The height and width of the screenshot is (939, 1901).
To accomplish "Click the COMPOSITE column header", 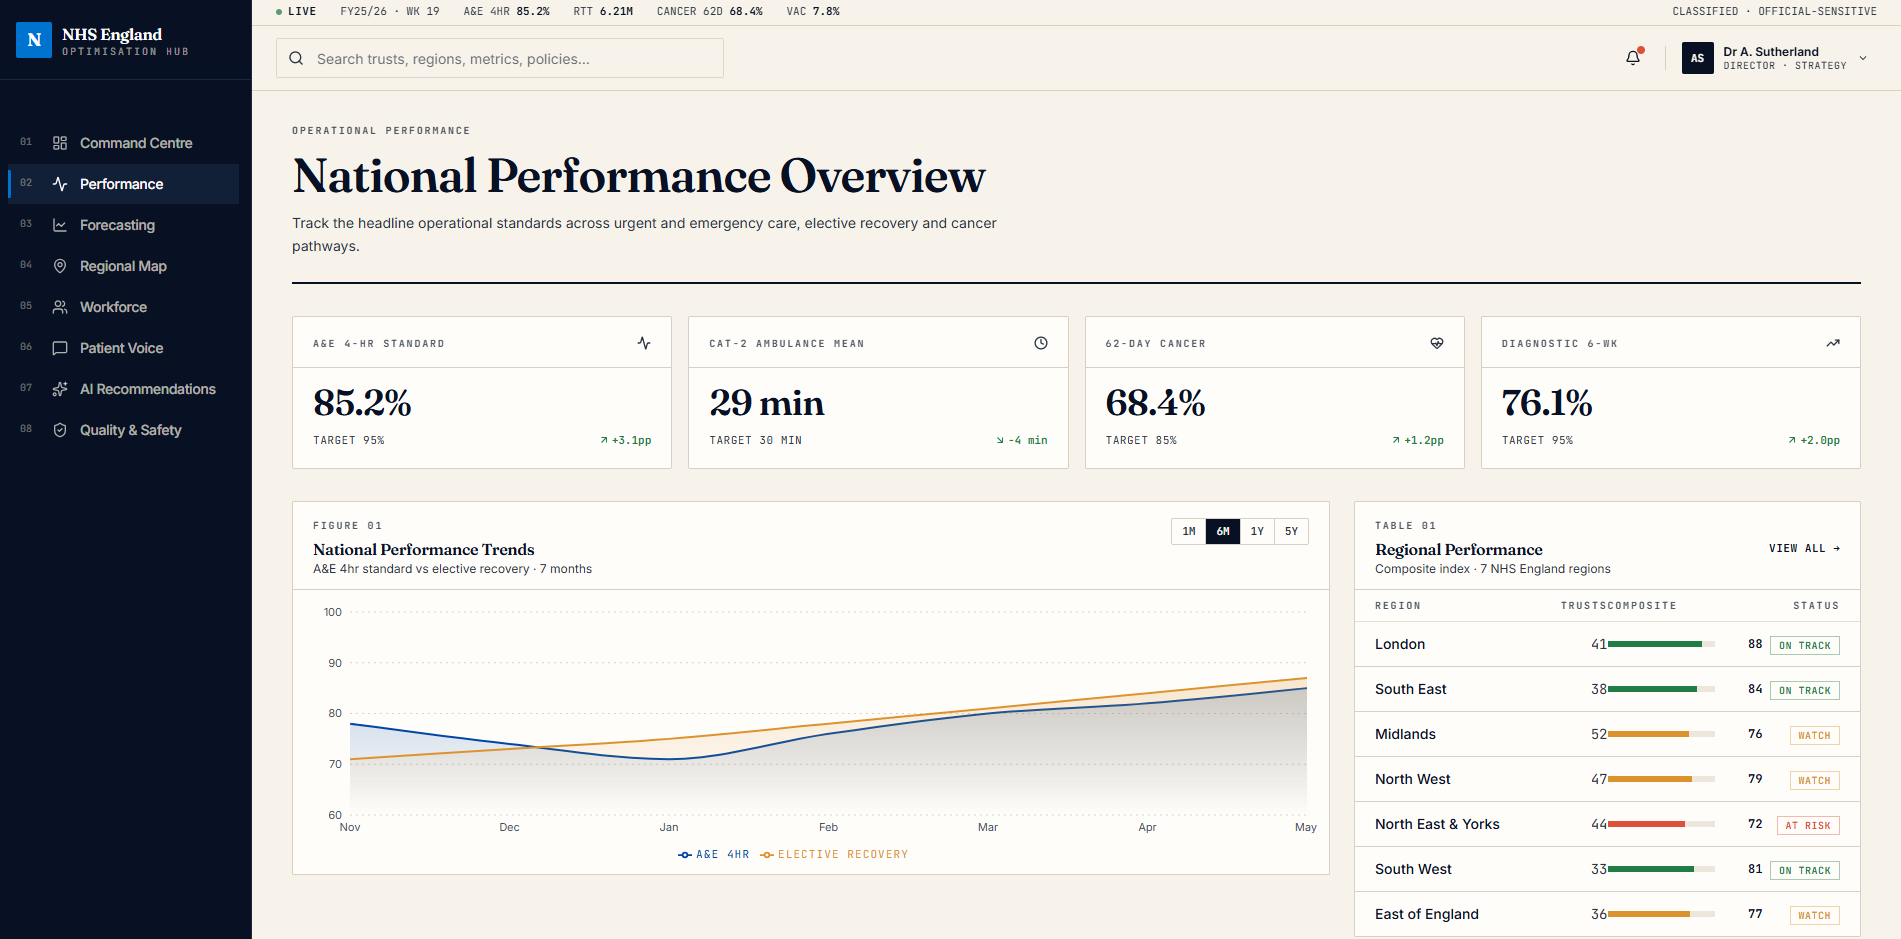I will 1641,606.
